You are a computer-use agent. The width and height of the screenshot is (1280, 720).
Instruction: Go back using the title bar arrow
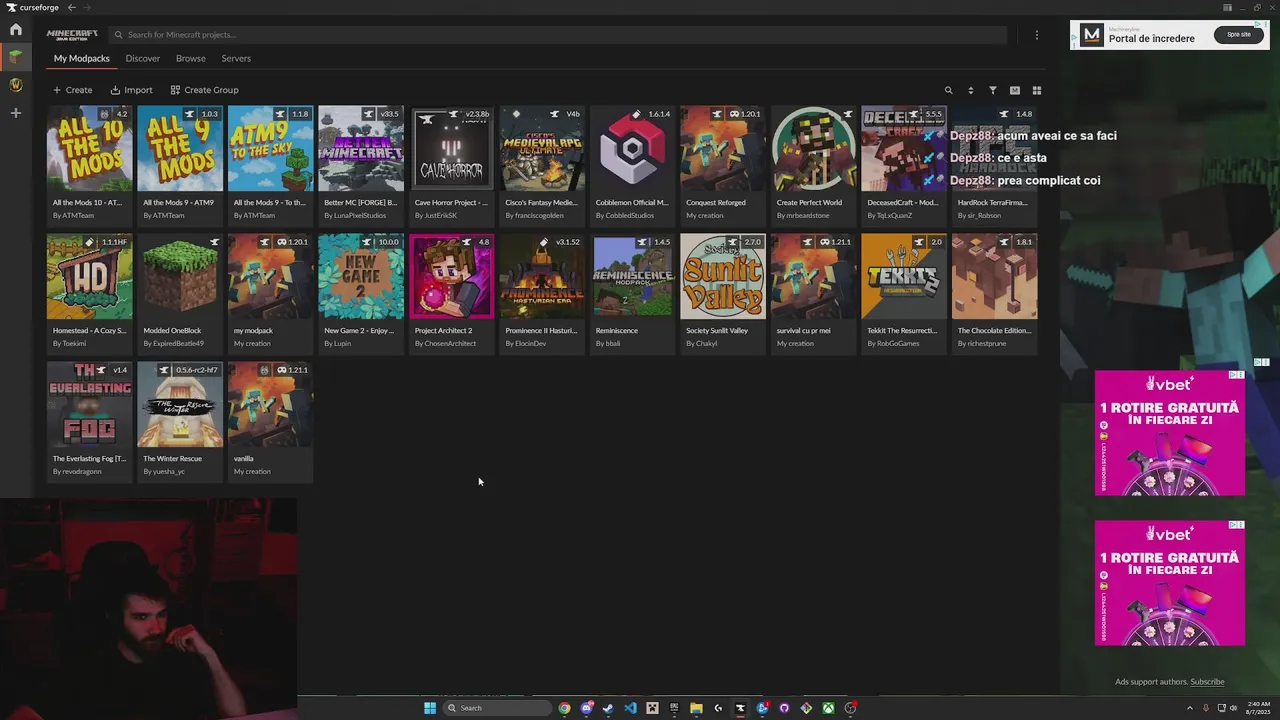coord(71,7)
